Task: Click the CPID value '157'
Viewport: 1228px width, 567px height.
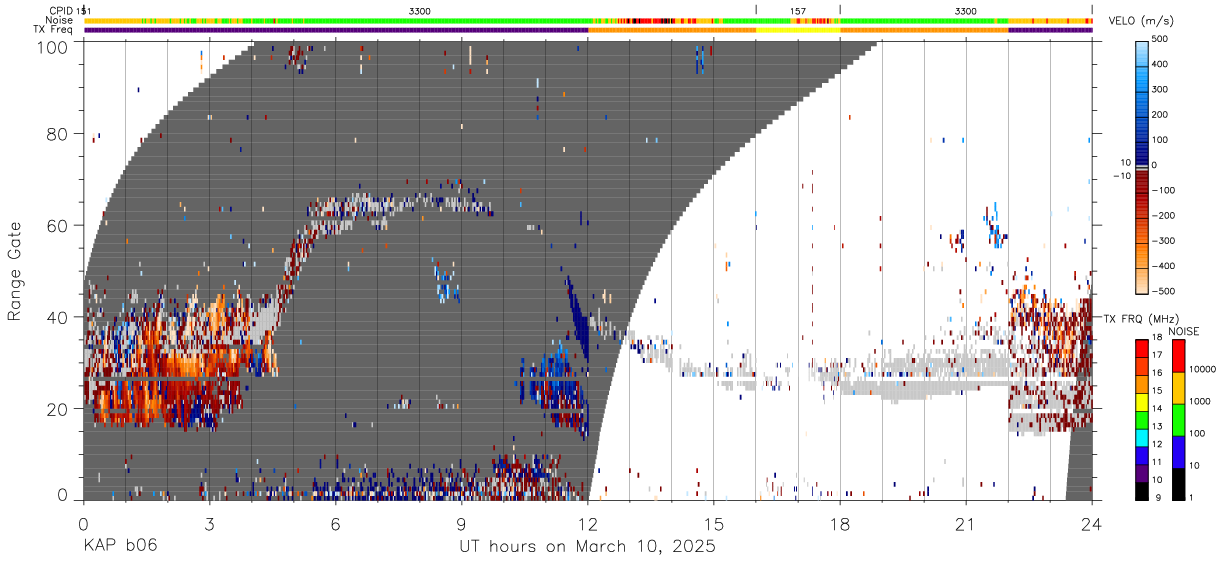Action: (x=798, y=10)
